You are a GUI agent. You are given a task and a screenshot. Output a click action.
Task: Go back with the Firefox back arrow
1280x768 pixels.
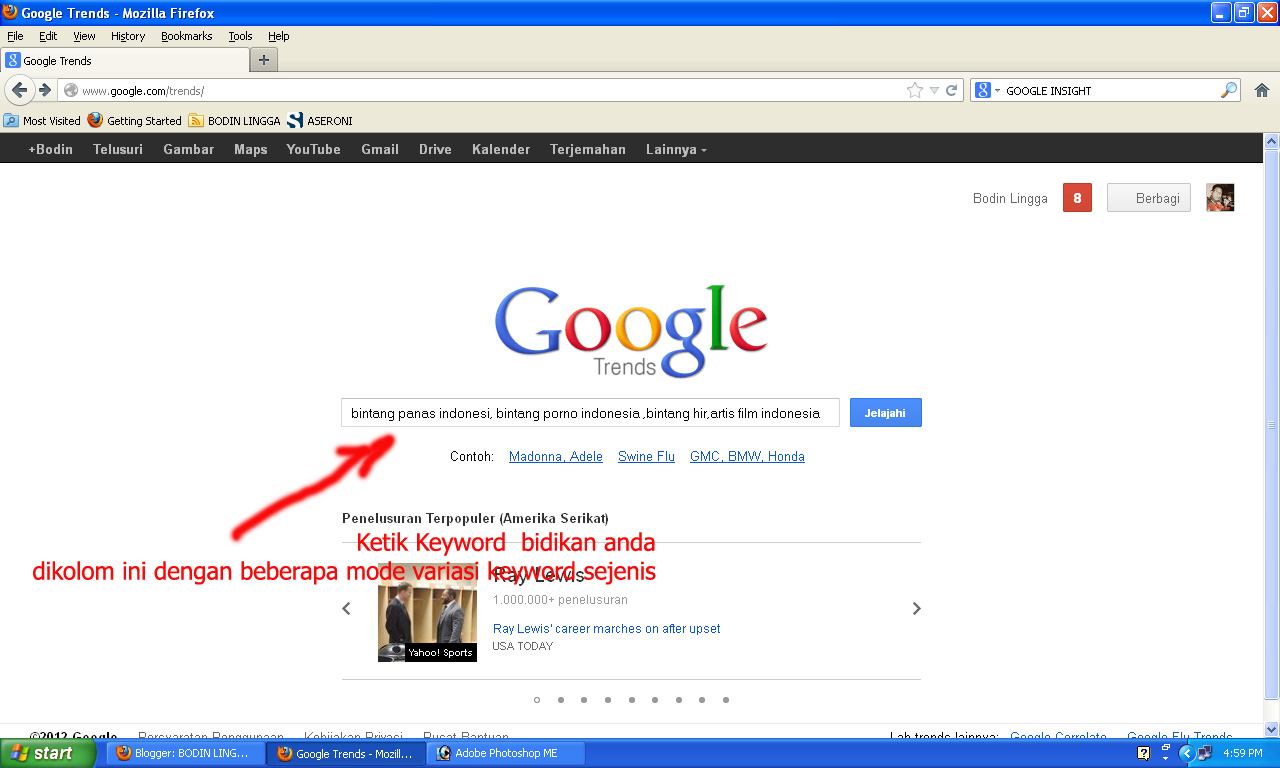(19, 90)
